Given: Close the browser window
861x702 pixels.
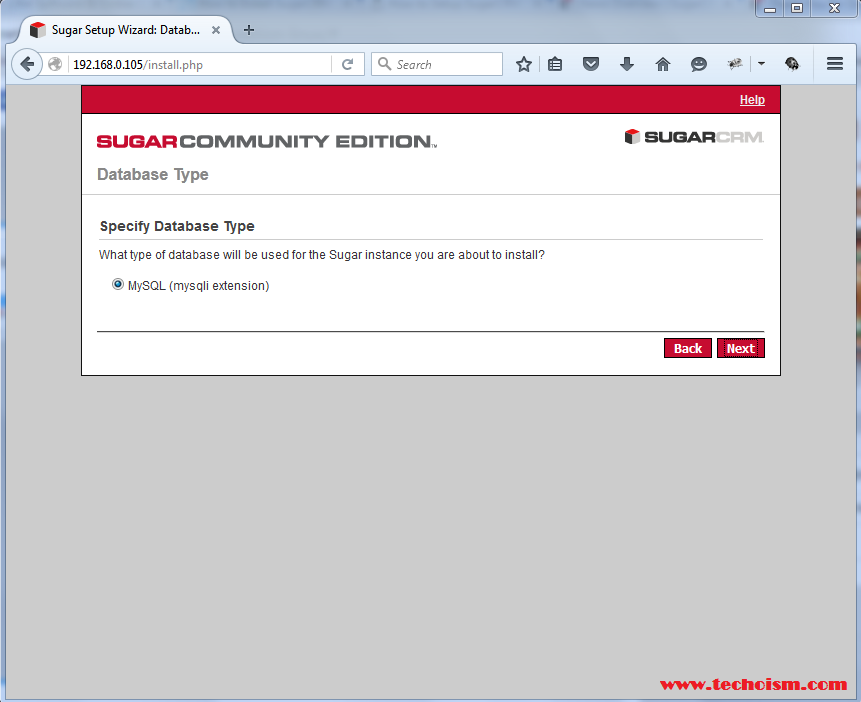Looking at the screenshot, I should tap(834, 8).
